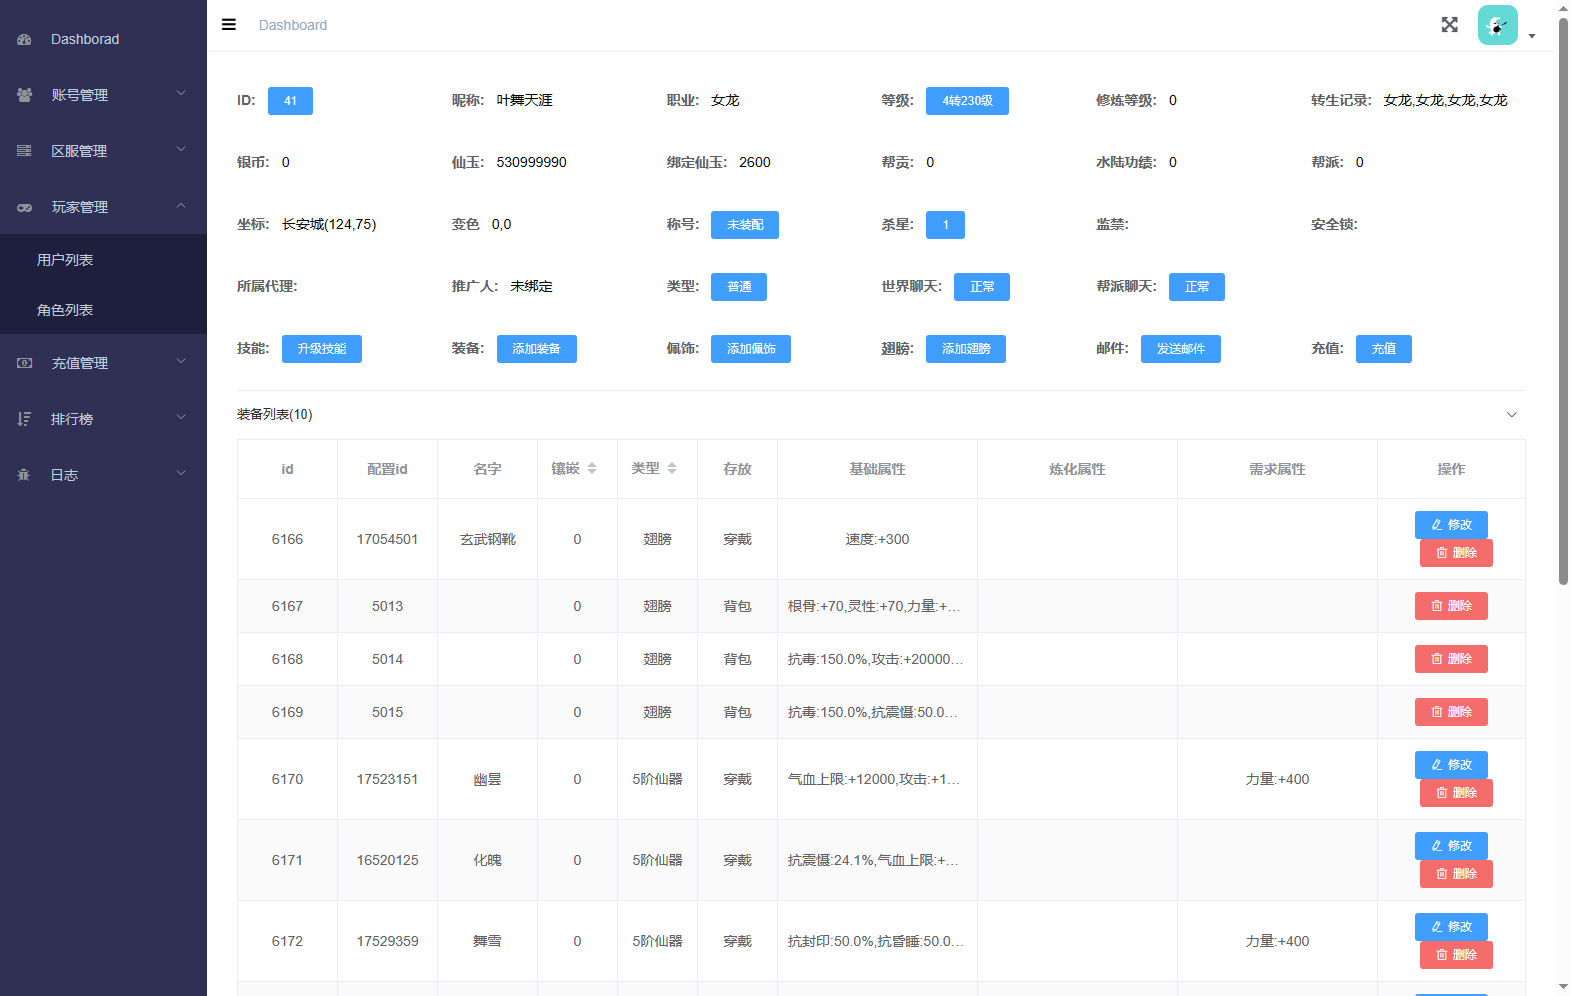The height and width of the screenshot is (996, 1571).
Task: Click the 区服管理 server icon
Action: click(x=24, y=151)
